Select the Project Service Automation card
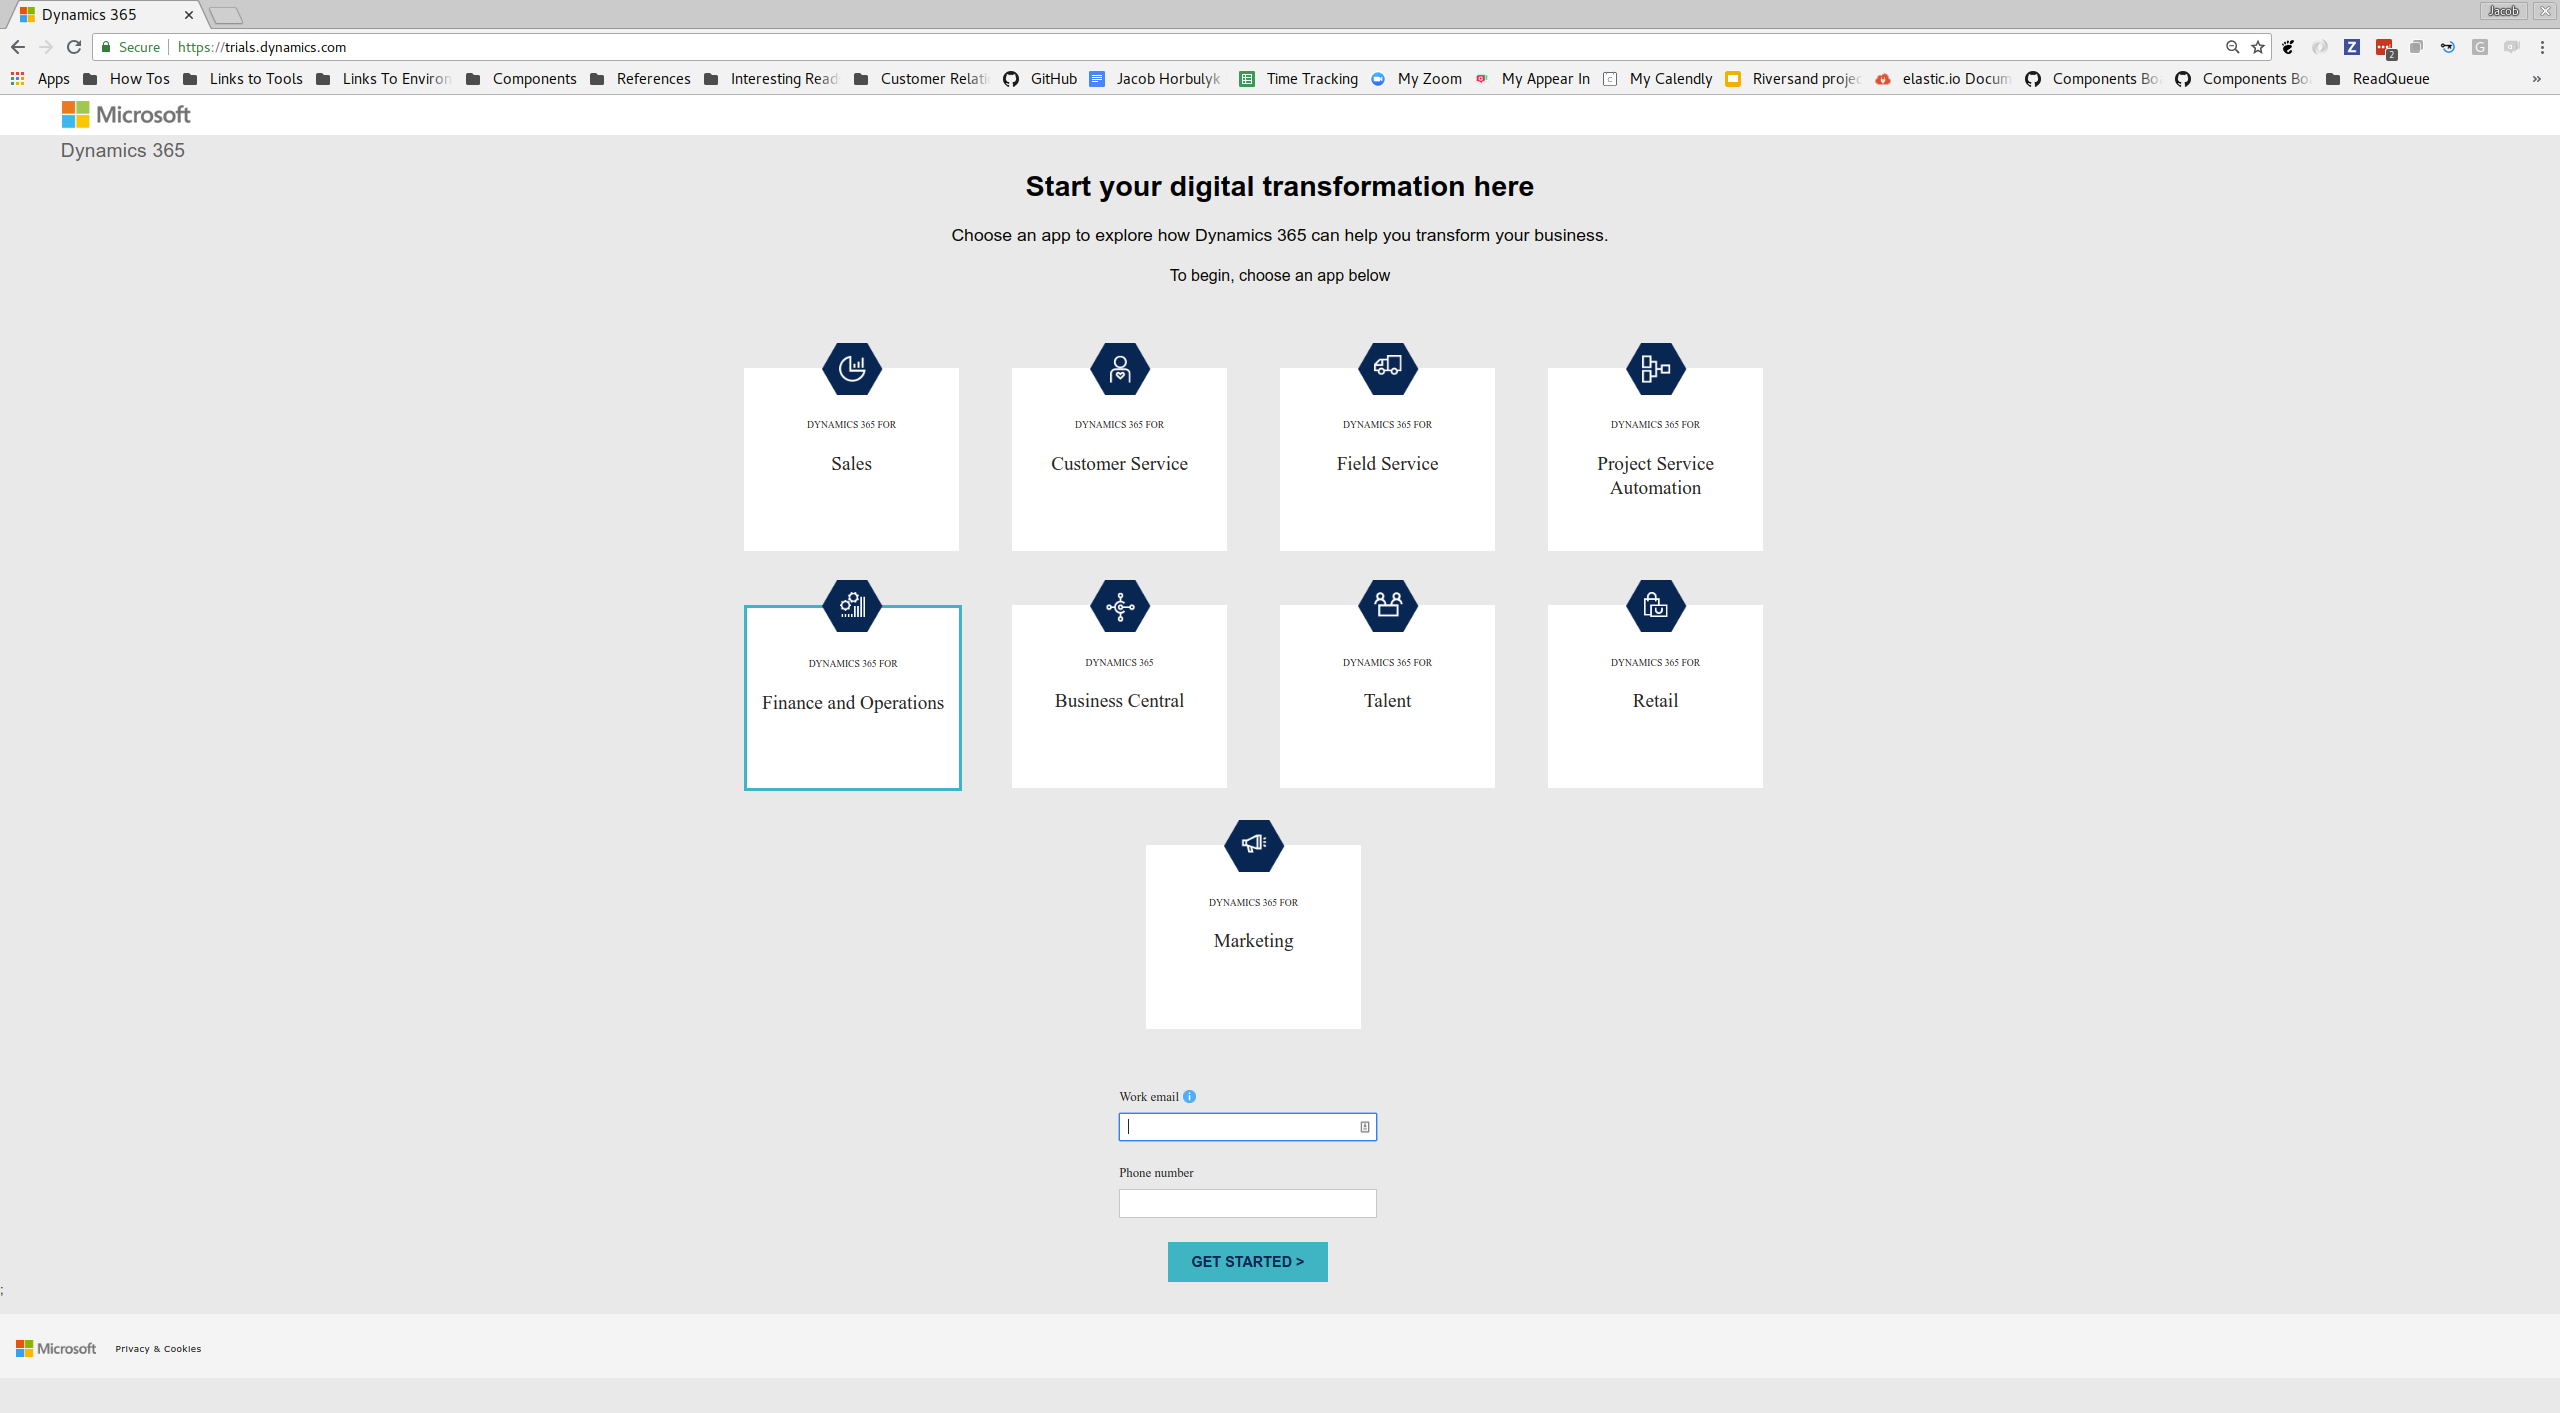The height and width of the screenshot is (1413, 2560). click(x=1655, y=459)
